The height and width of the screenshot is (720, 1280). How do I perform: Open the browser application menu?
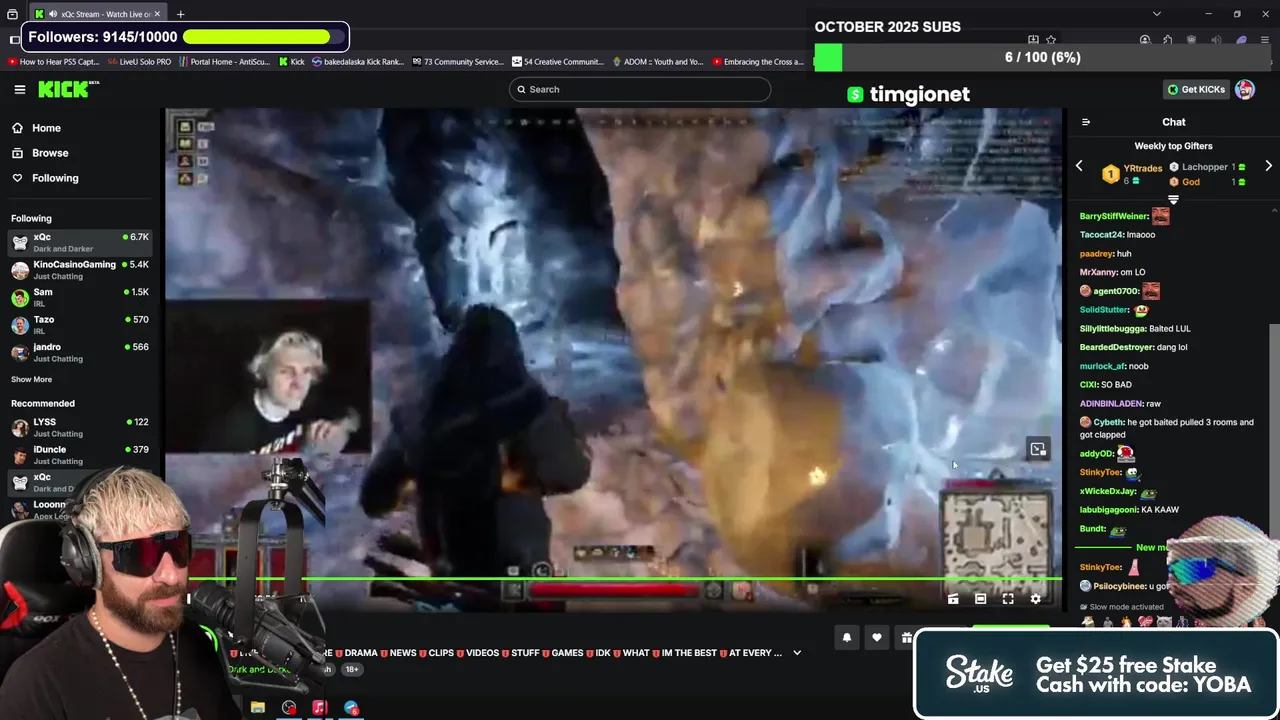click(x=1266, y=40)
